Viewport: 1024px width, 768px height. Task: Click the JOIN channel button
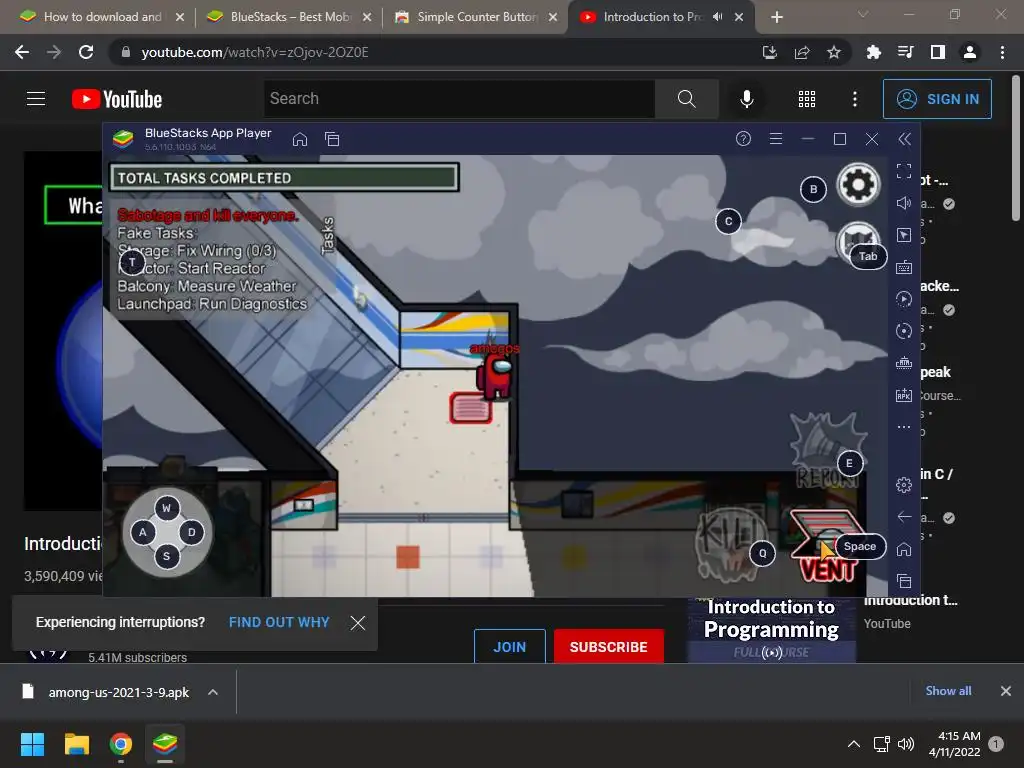pyautogui.click(x=509, y=647)
